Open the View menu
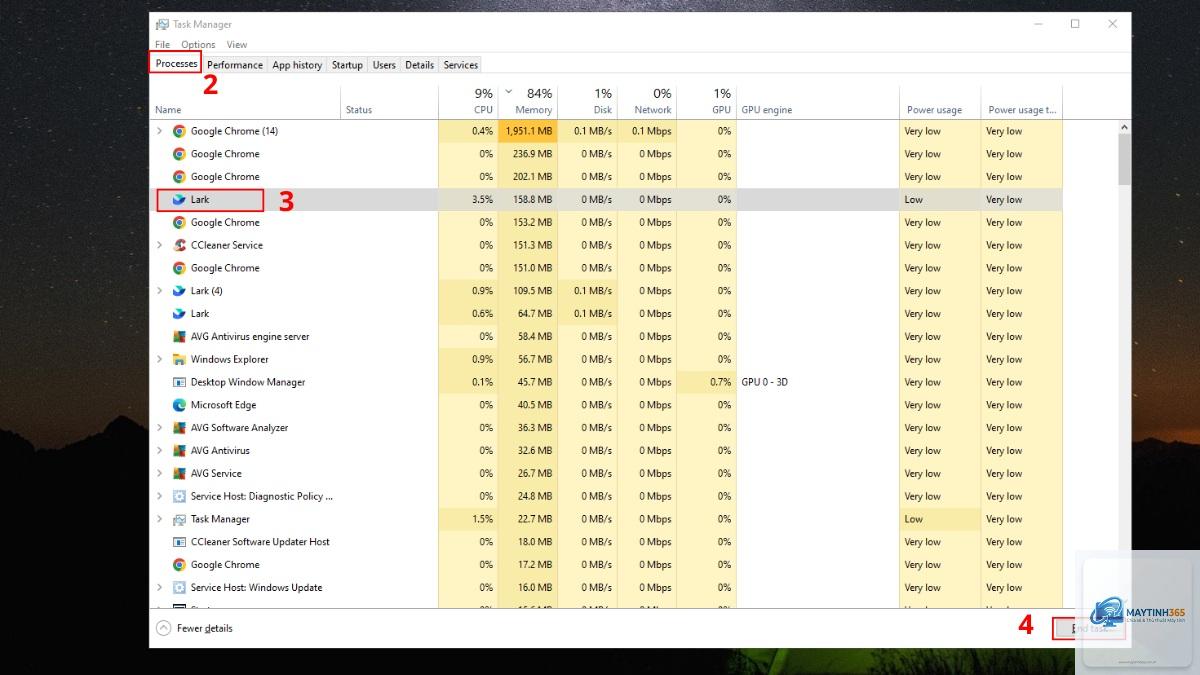The height and width of the screenshot is (675, 1200). click(x=236, y=44)
